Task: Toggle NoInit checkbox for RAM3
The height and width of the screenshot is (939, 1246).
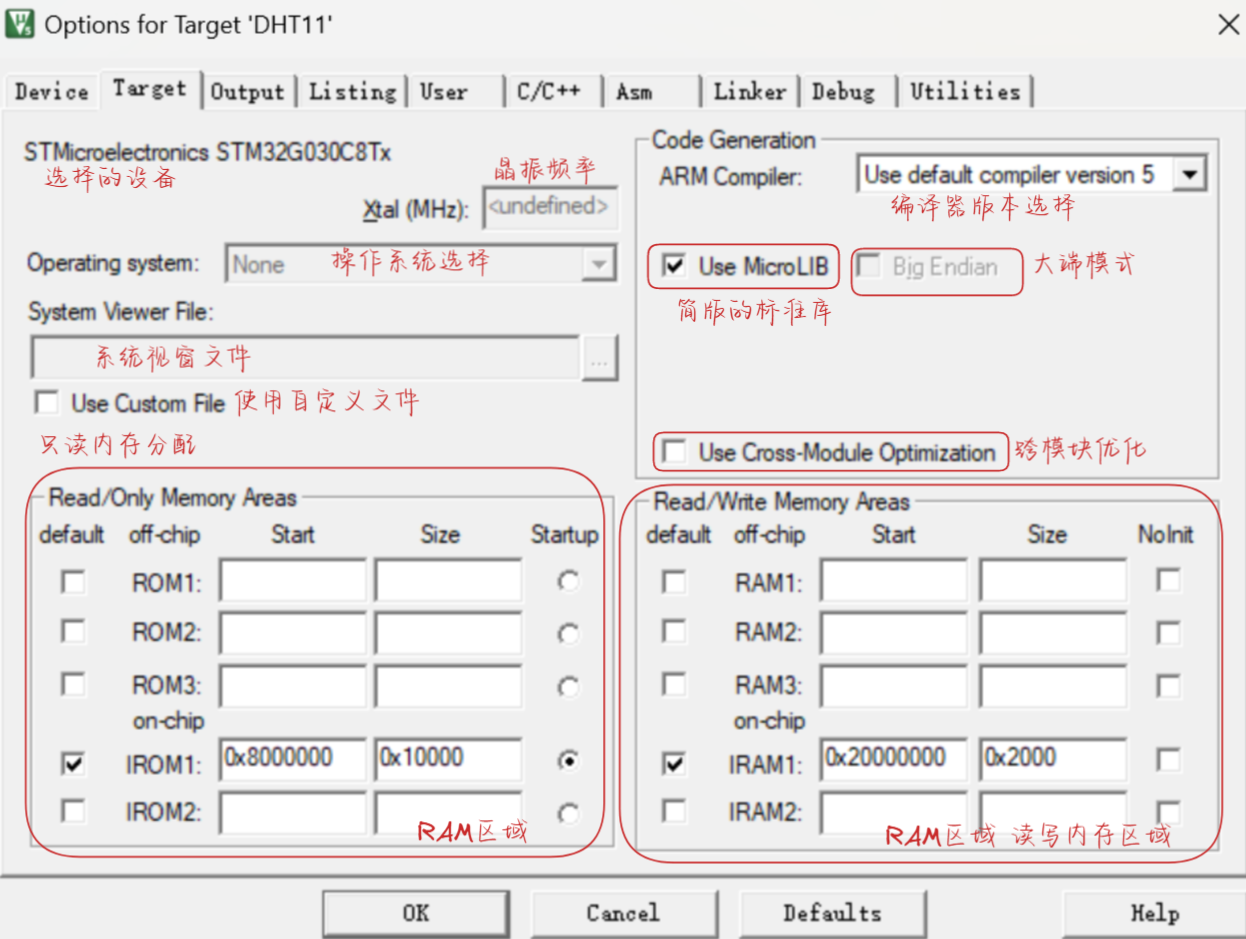Action: click(1168, 685)
